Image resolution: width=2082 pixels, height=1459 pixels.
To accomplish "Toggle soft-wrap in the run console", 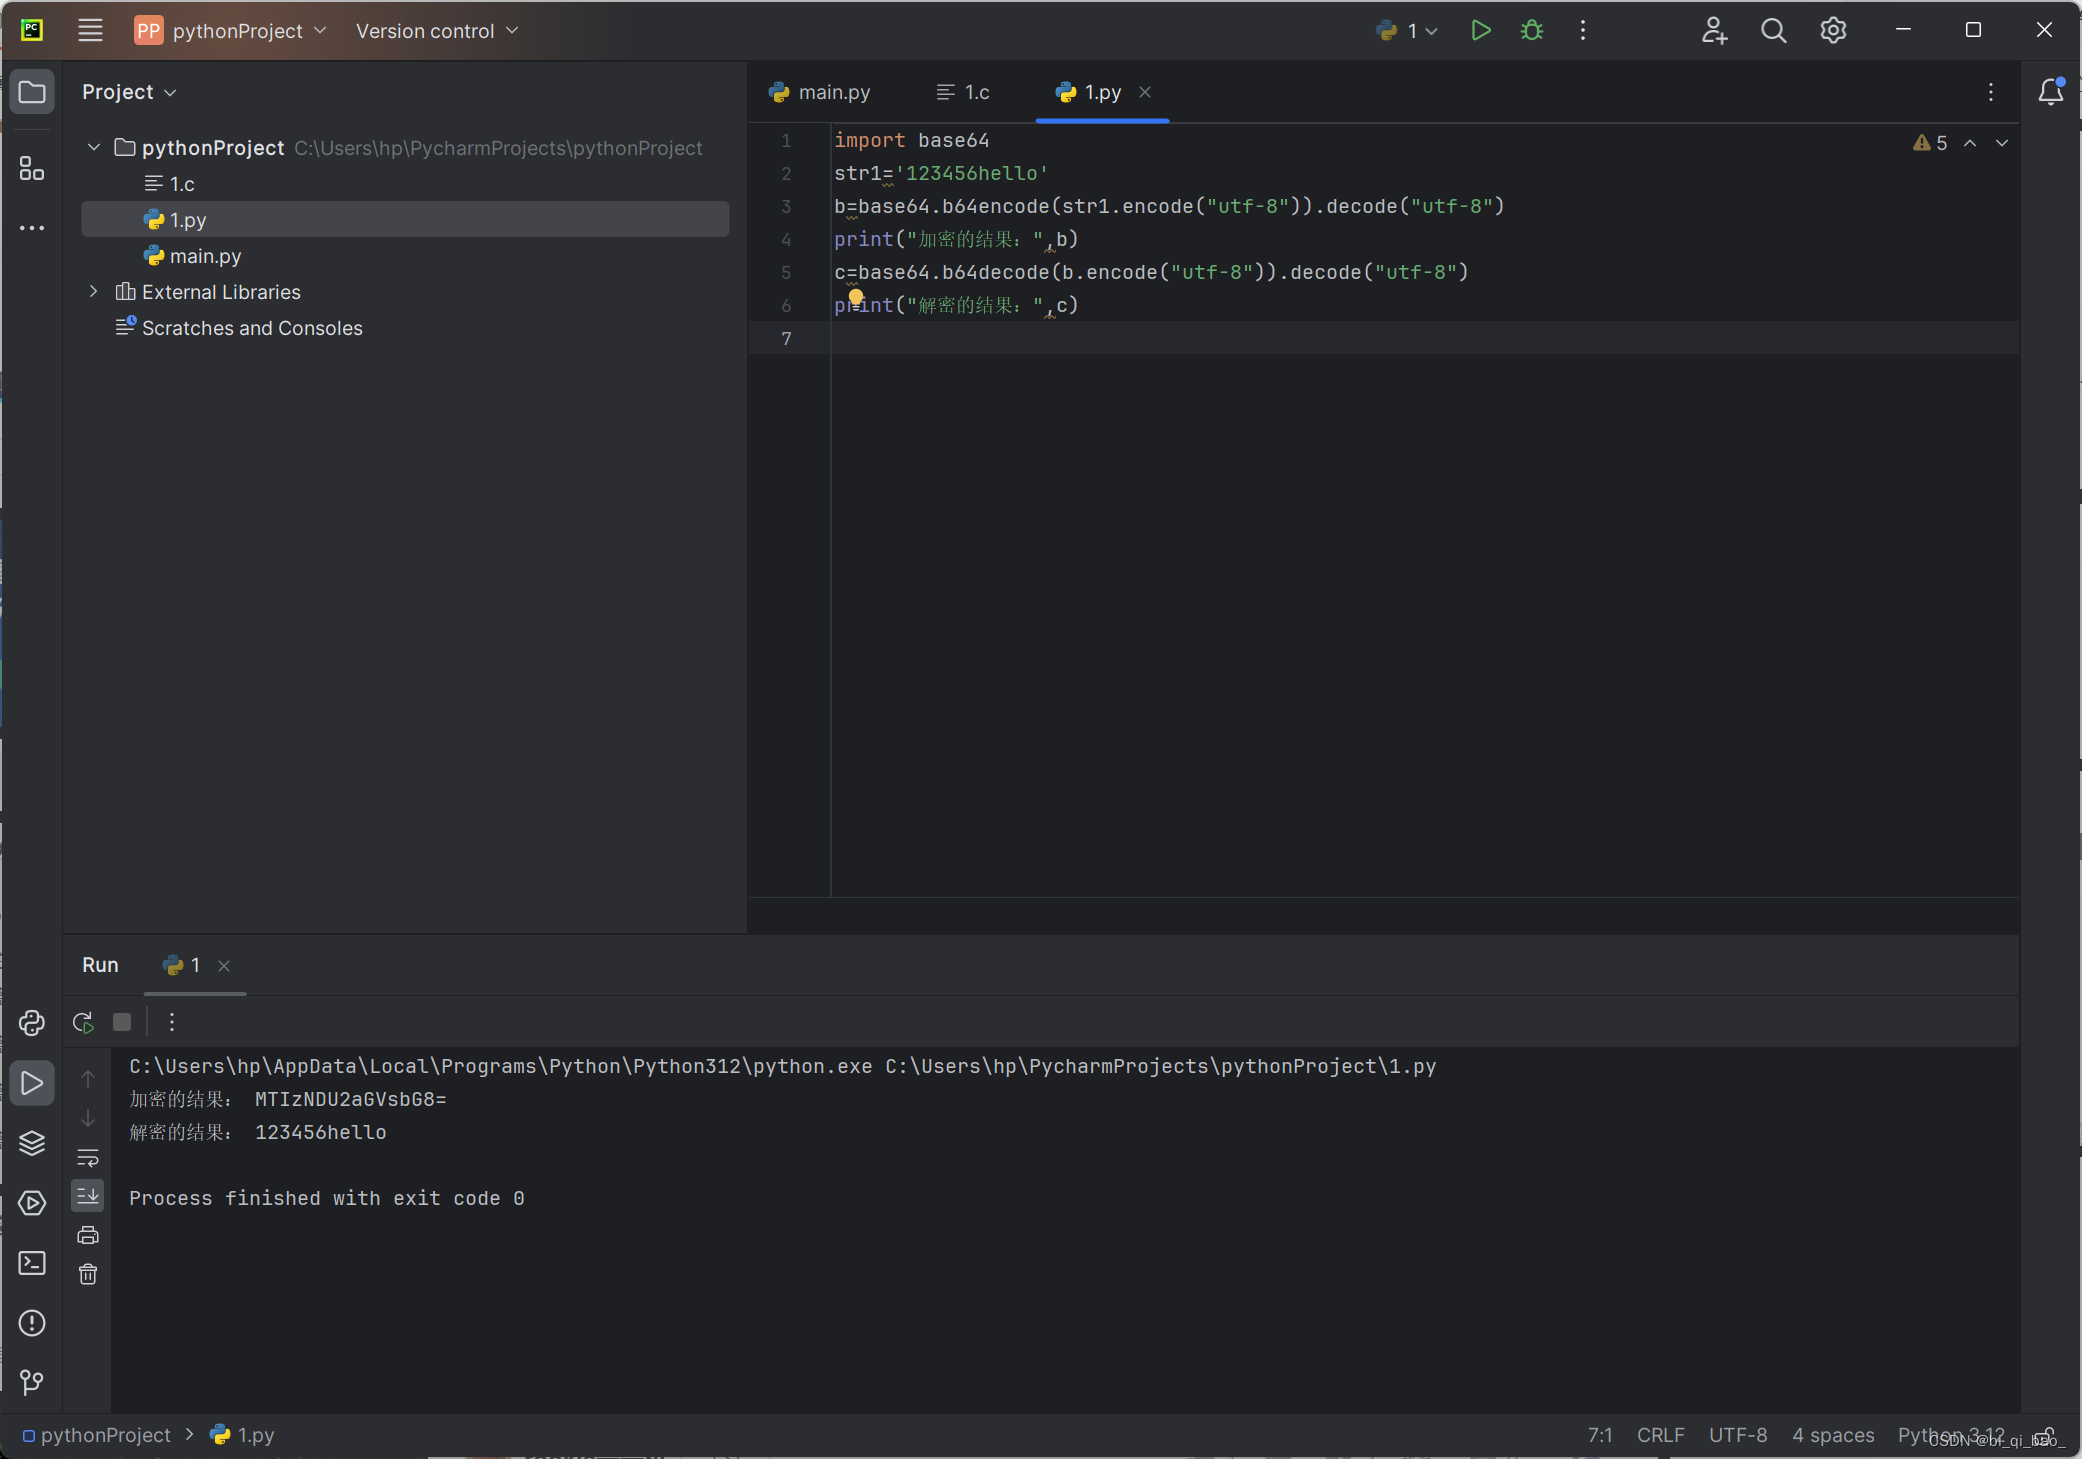I will (88, 1158).
